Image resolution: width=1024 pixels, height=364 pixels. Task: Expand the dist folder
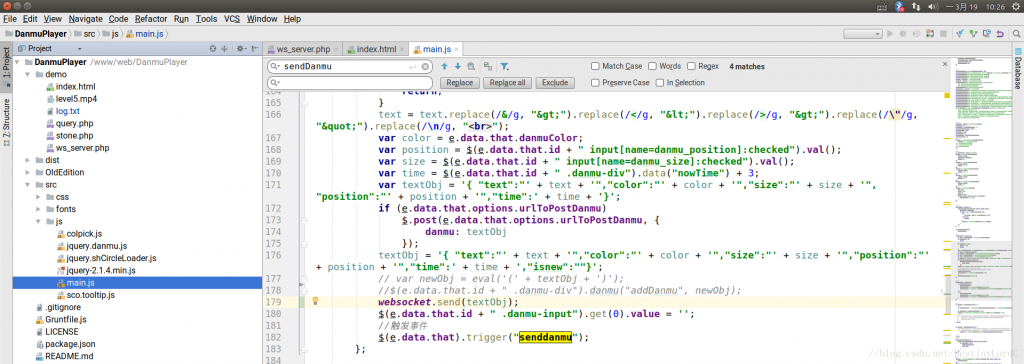[x=27, y=160]
